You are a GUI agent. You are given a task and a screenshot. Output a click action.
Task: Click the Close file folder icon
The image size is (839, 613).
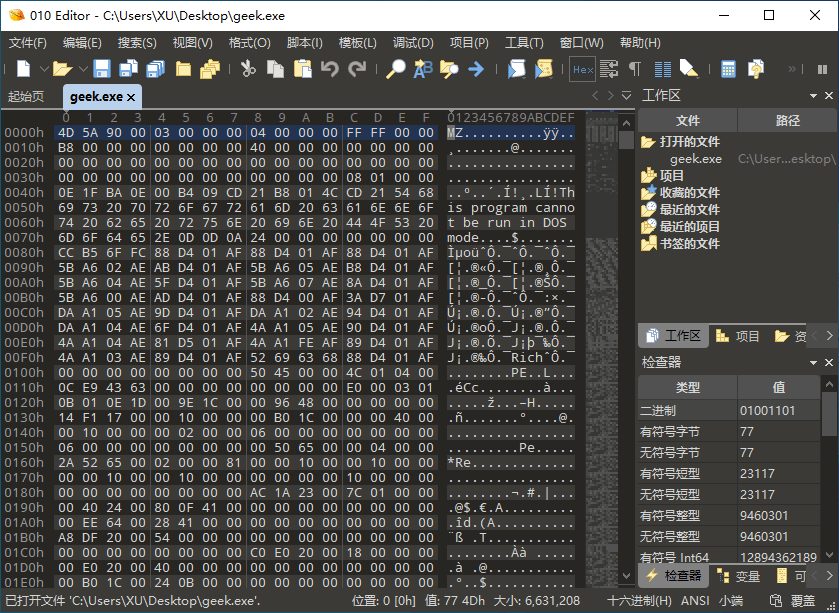(183, 69)
